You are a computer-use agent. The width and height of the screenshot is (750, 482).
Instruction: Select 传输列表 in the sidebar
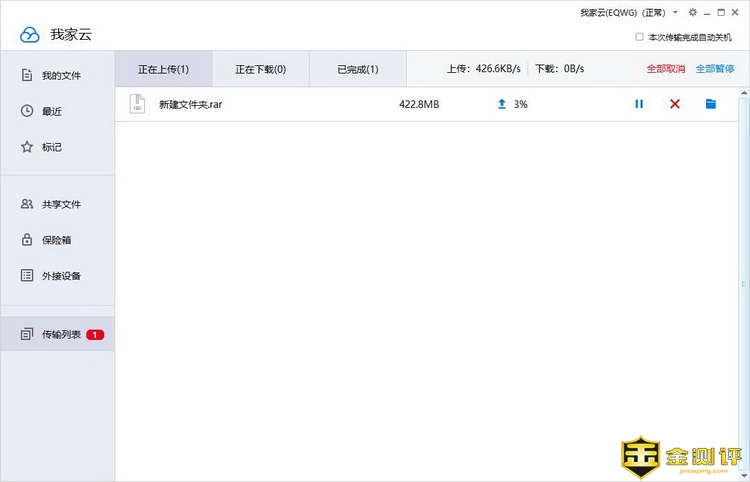pos(60,335)
